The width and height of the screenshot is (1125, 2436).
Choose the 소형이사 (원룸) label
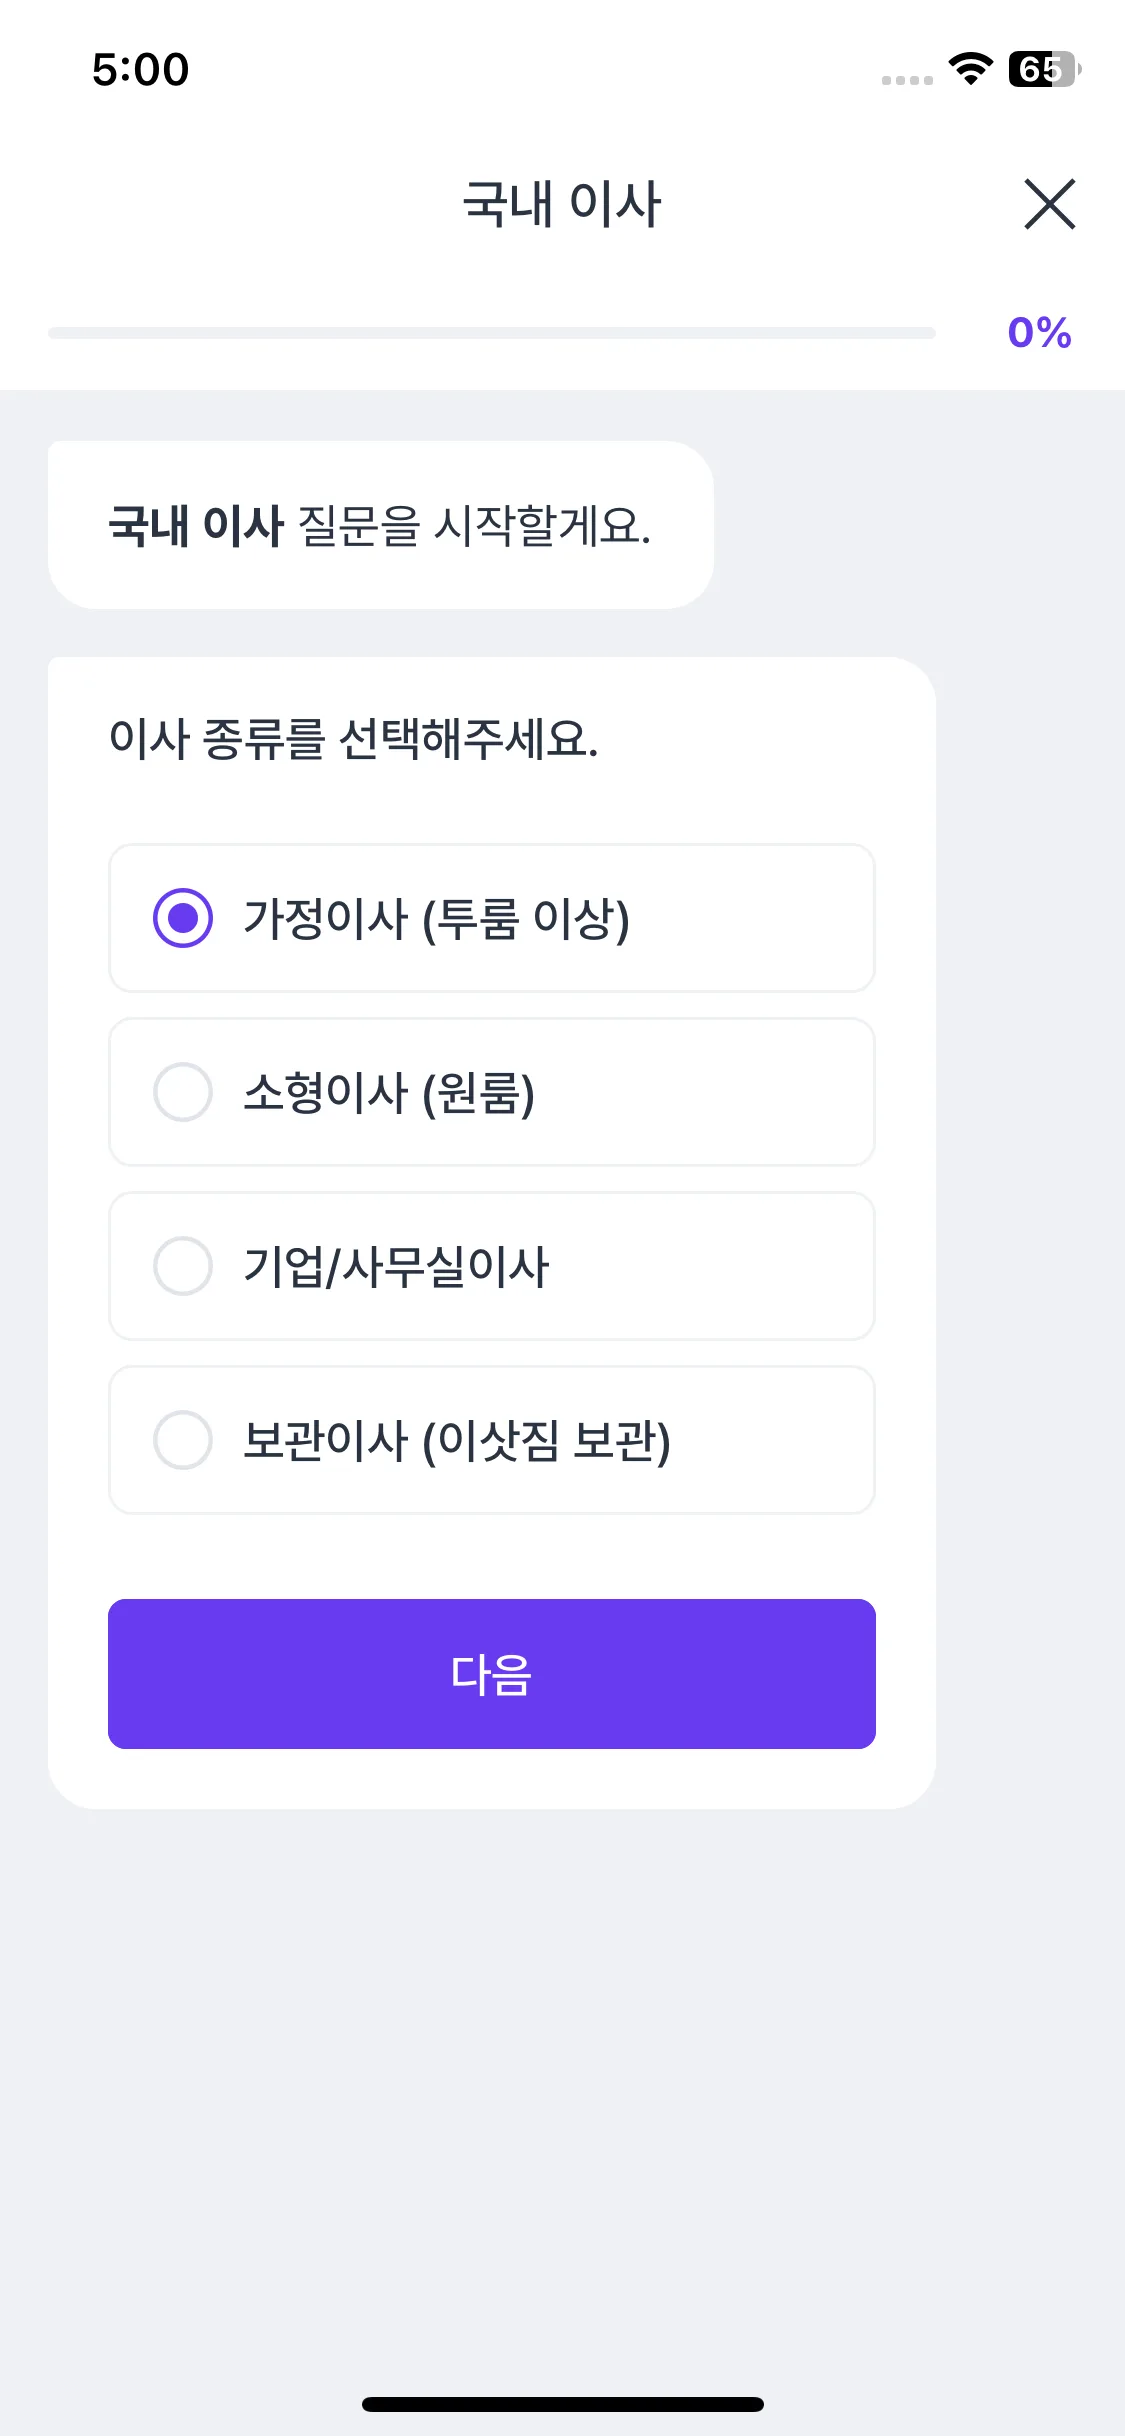tap(389, 1093)
